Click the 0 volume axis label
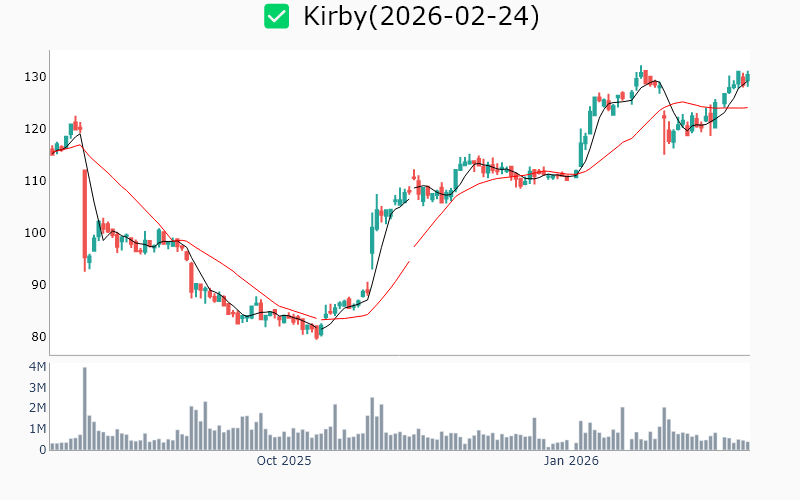This screenshot has width=800, height=500. coord(43,450)
